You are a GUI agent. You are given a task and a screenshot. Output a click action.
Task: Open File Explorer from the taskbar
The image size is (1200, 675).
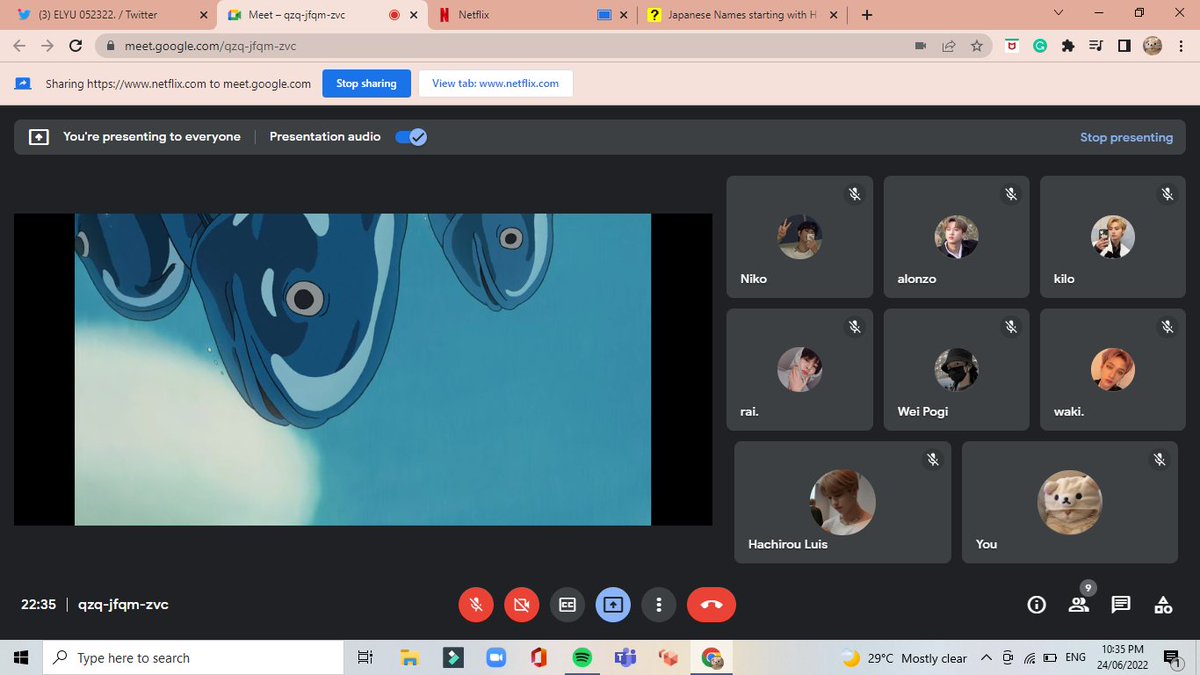pos(409,658)
